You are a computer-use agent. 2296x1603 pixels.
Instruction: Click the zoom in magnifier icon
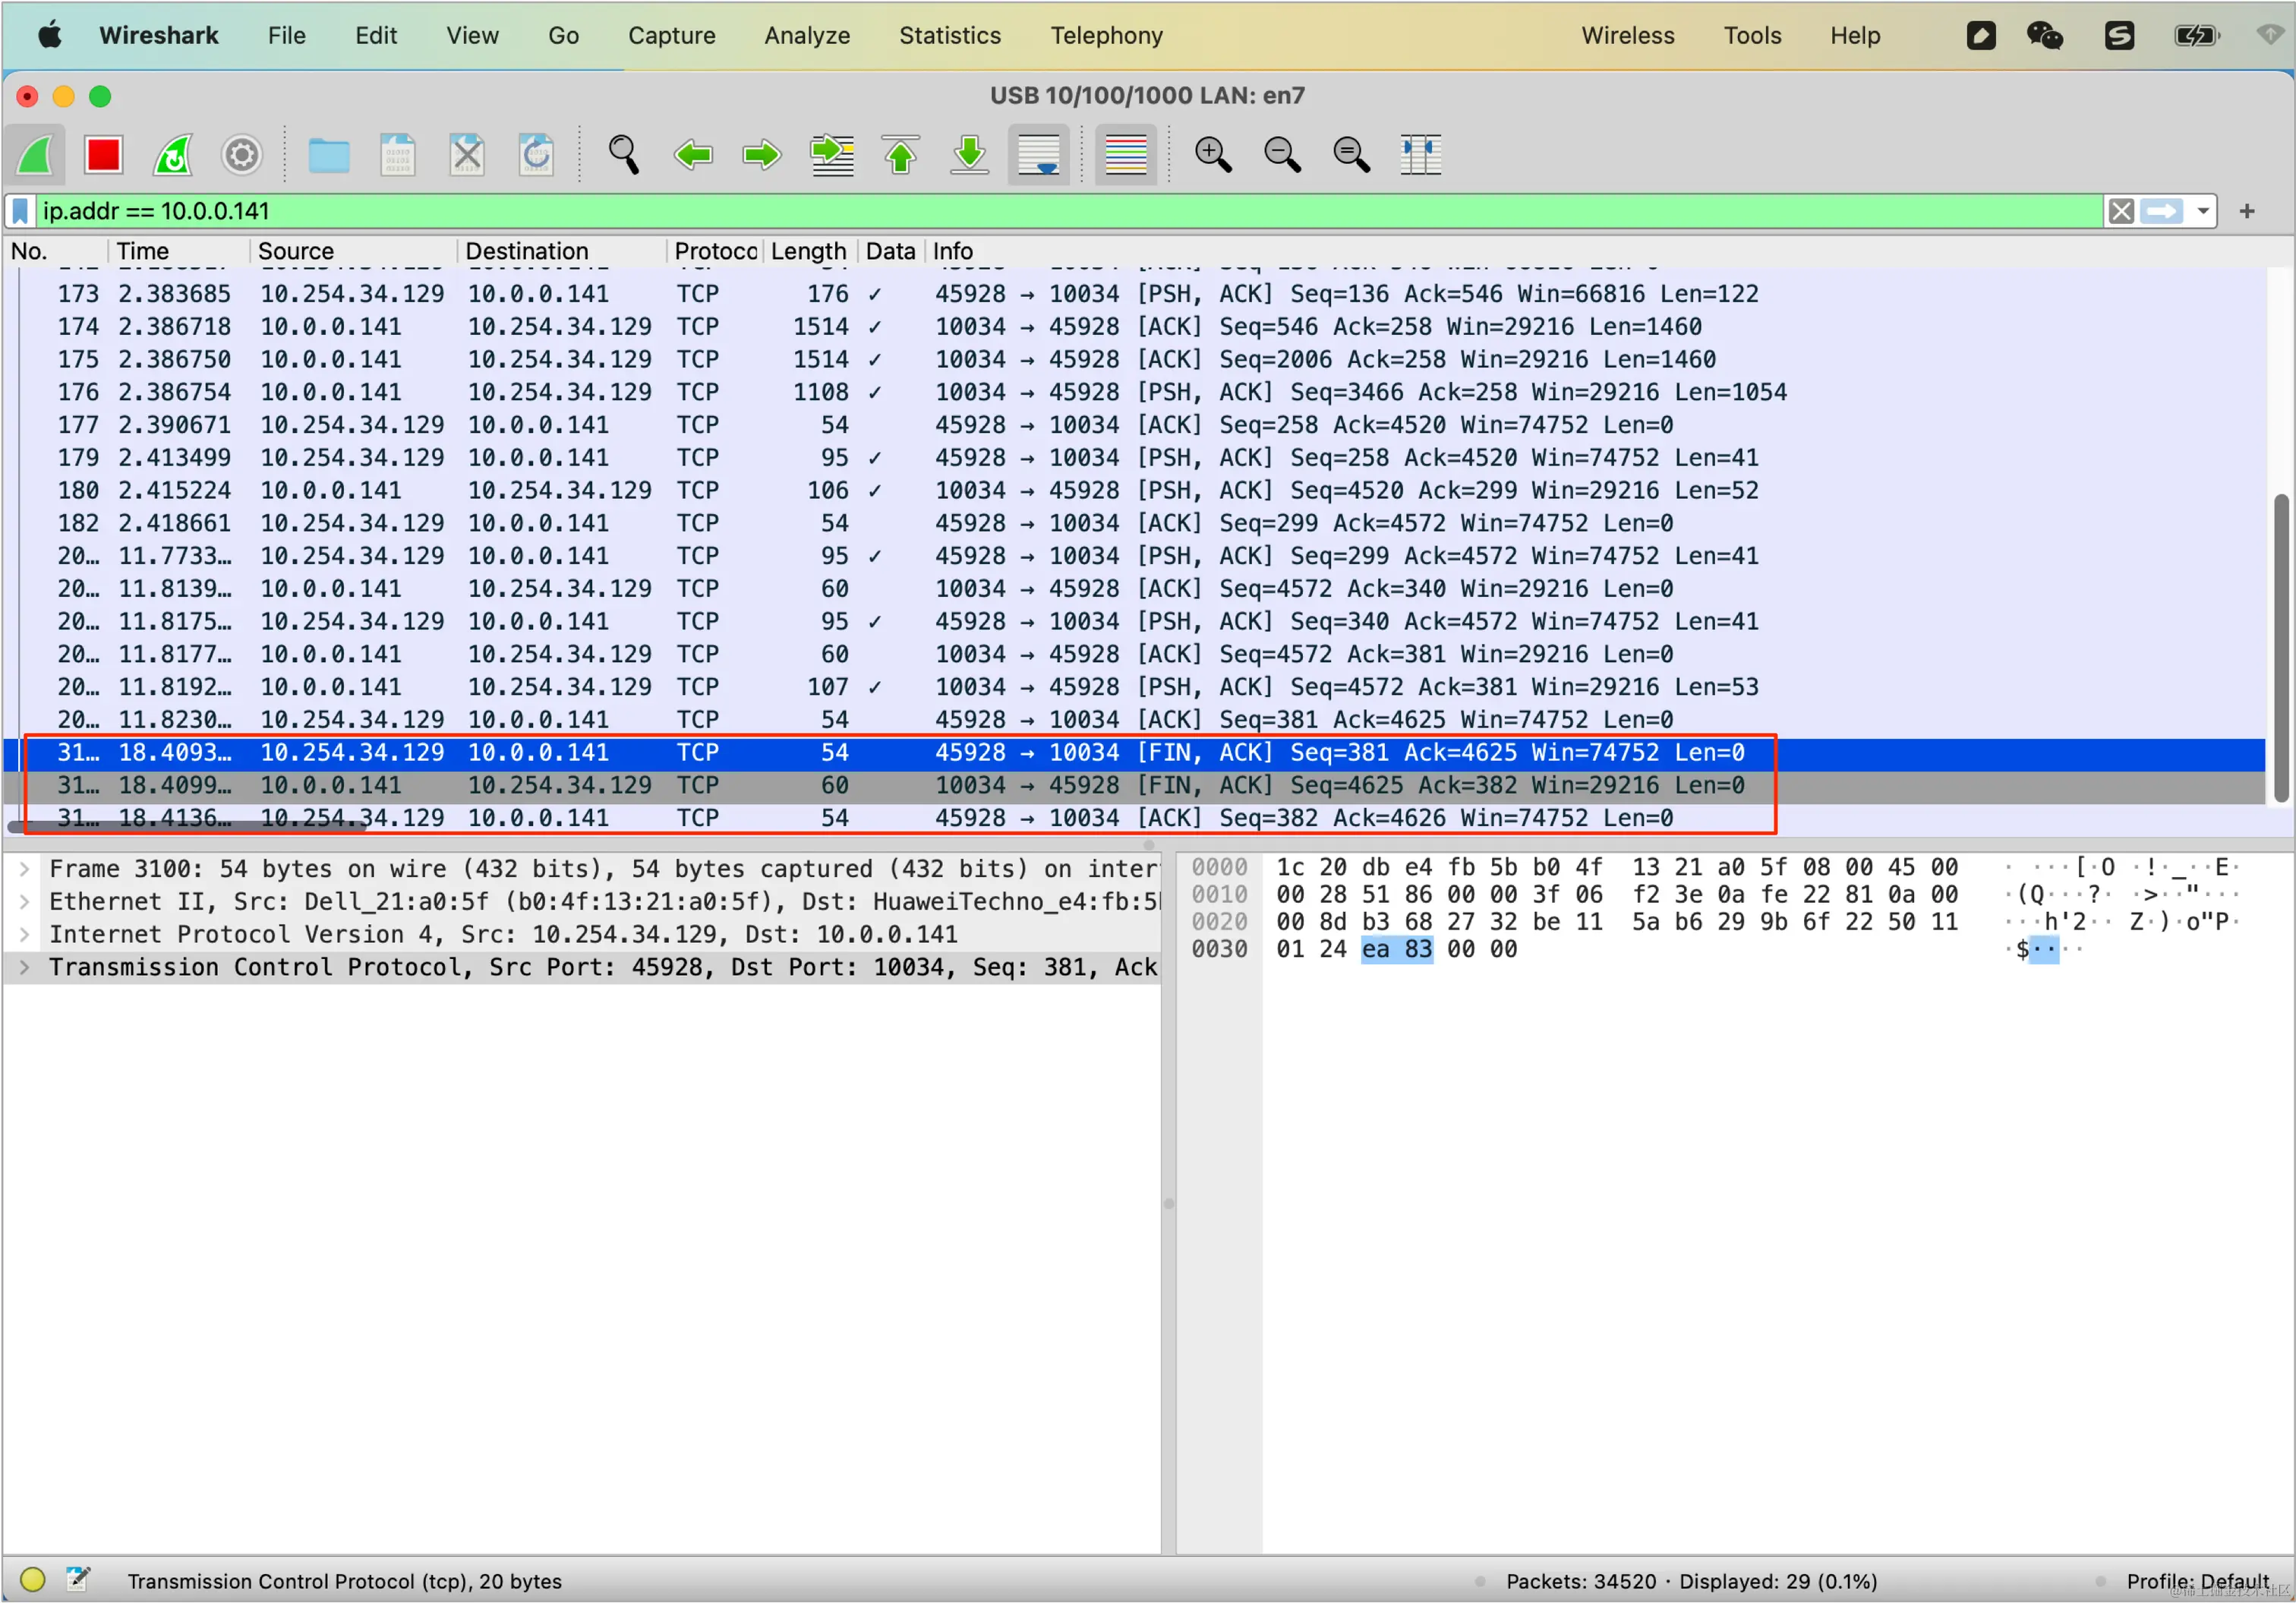(1212, 155)
